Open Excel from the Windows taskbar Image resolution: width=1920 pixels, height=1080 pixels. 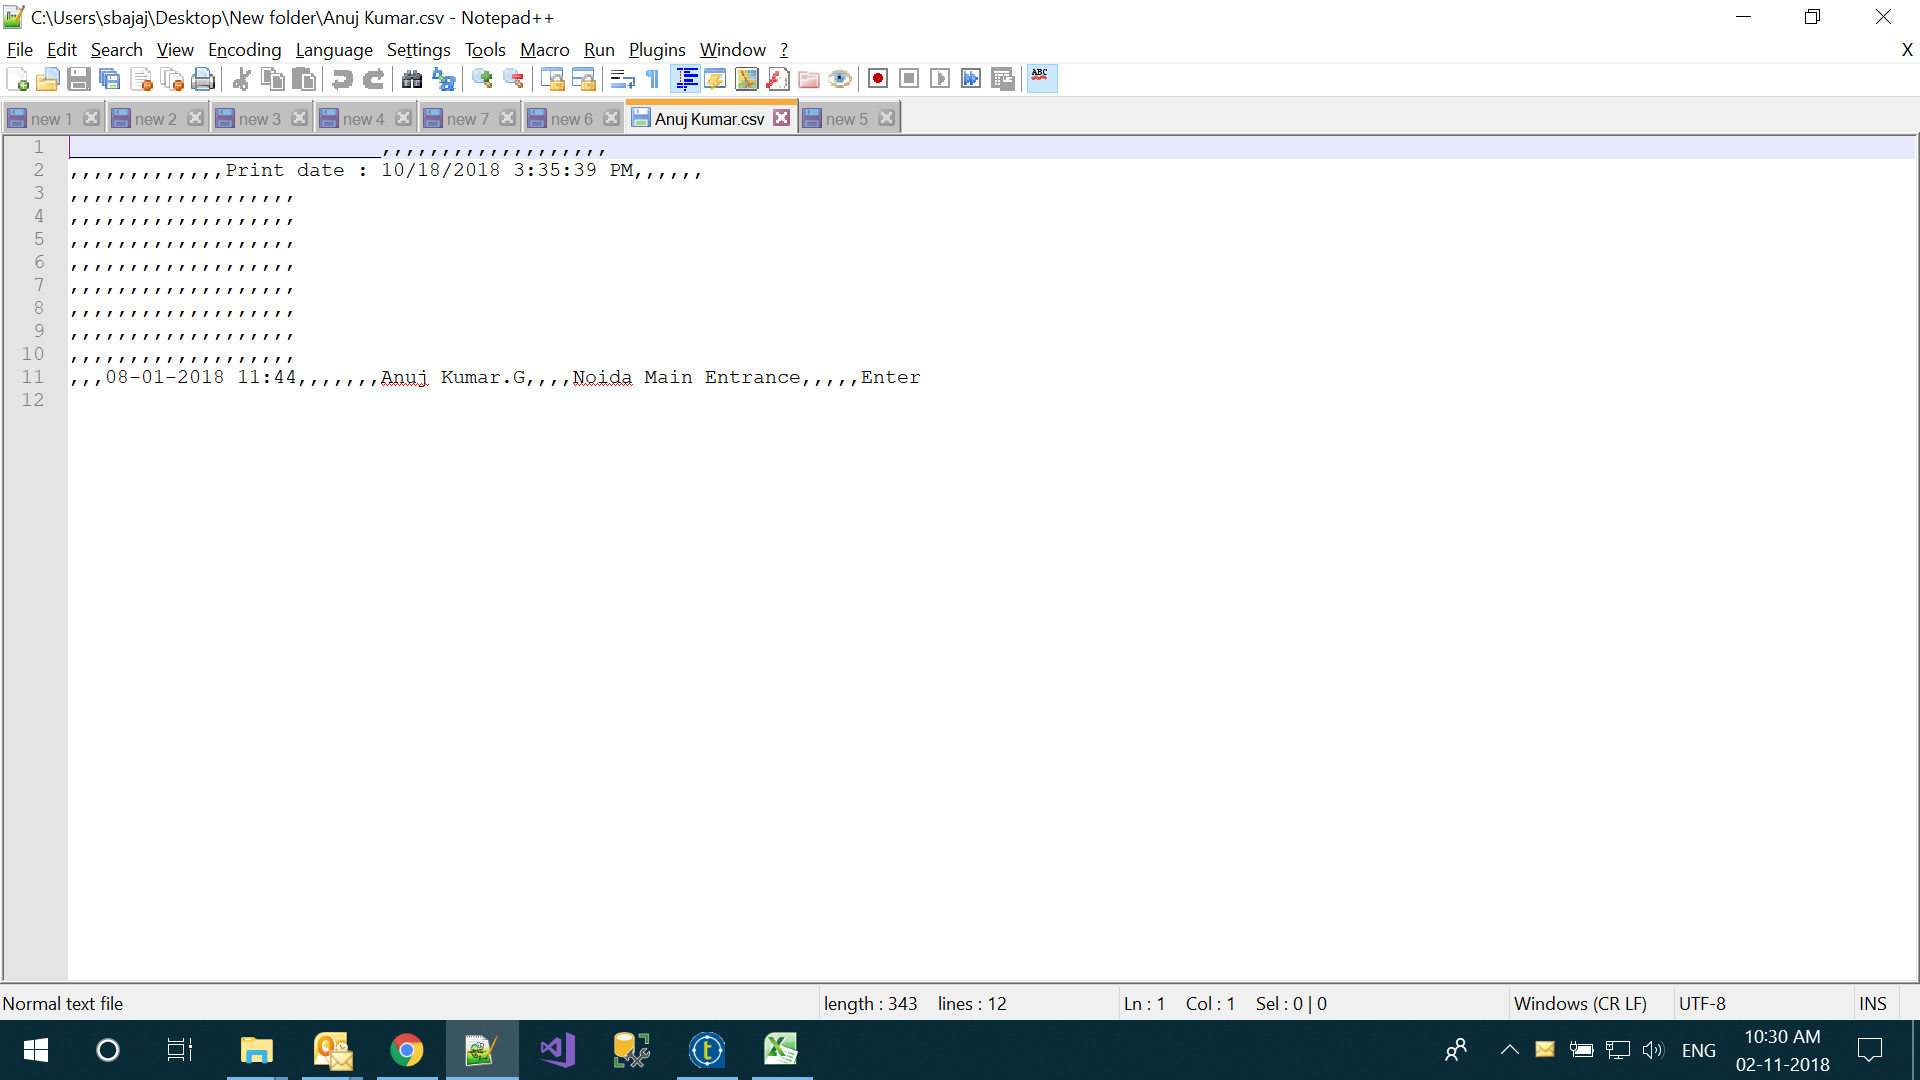781,1050
